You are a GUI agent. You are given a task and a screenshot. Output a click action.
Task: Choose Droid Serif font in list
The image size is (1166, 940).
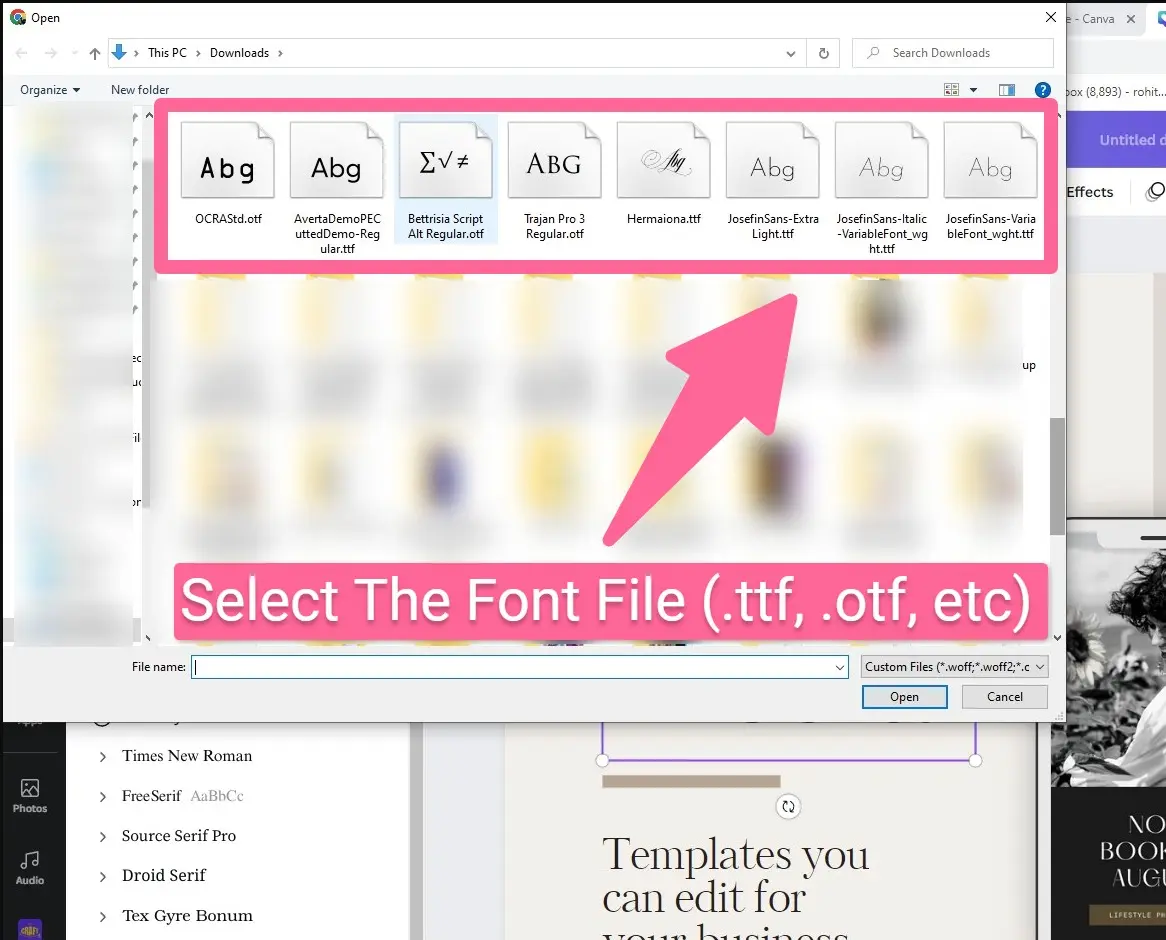pyautogui.click(x=164, y=875)
